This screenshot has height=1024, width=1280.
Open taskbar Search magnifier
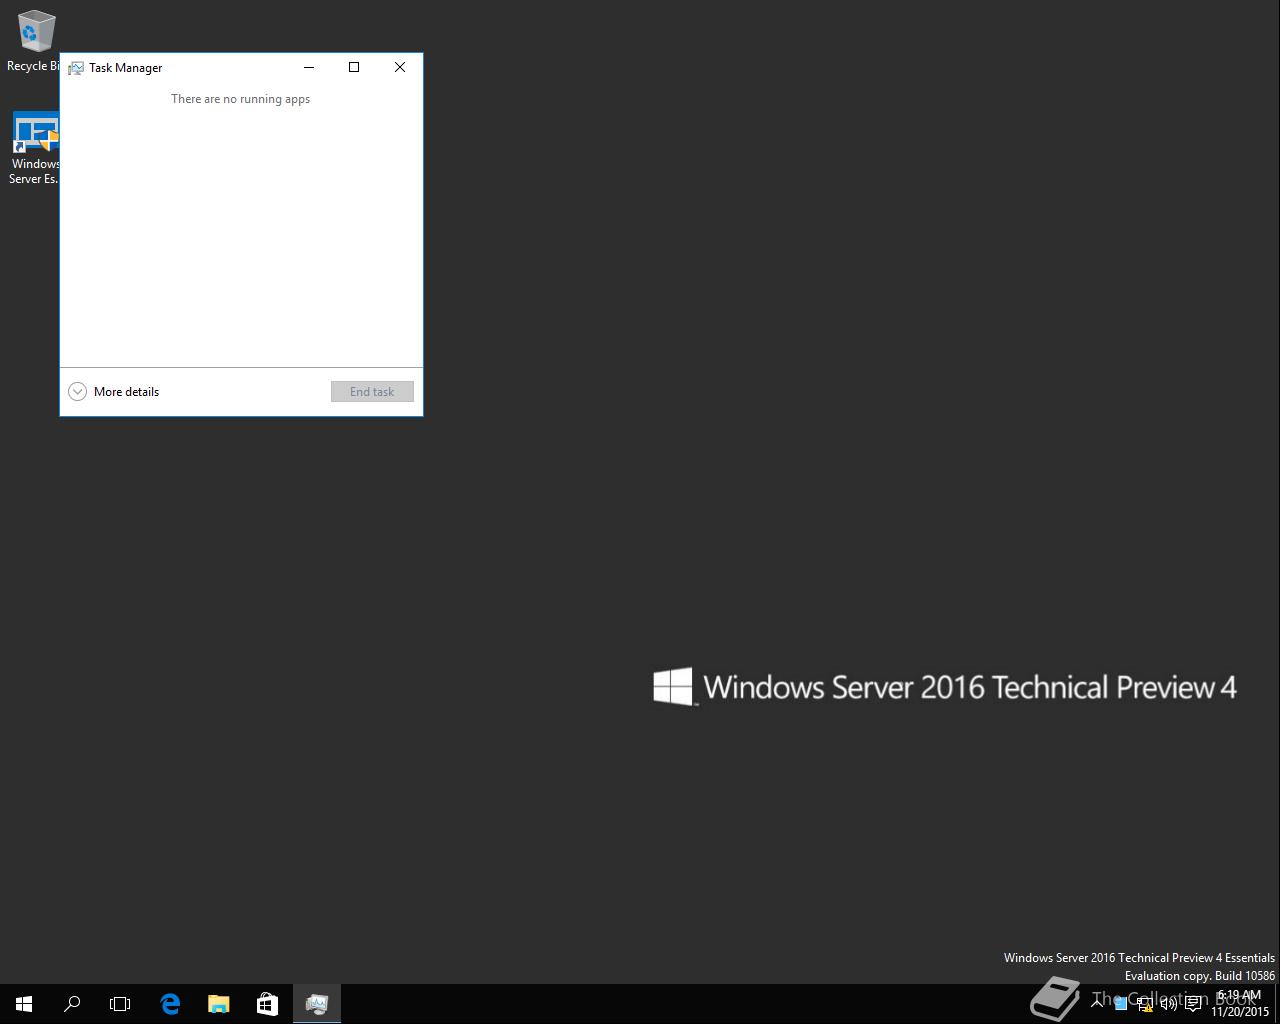tap(72, 1004)
